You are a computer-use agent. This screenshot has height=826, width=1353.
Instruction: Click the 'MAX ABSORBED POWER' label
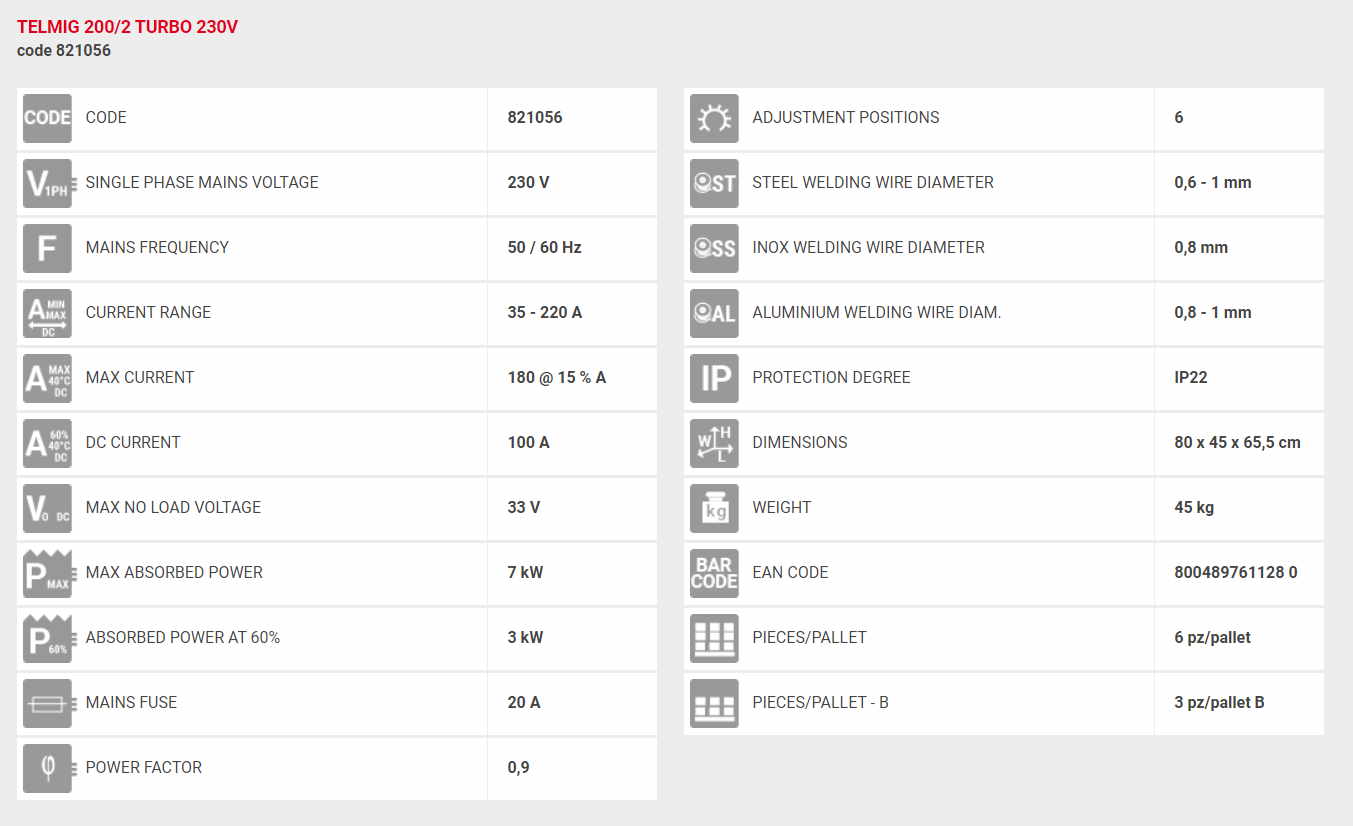(174, 572)
